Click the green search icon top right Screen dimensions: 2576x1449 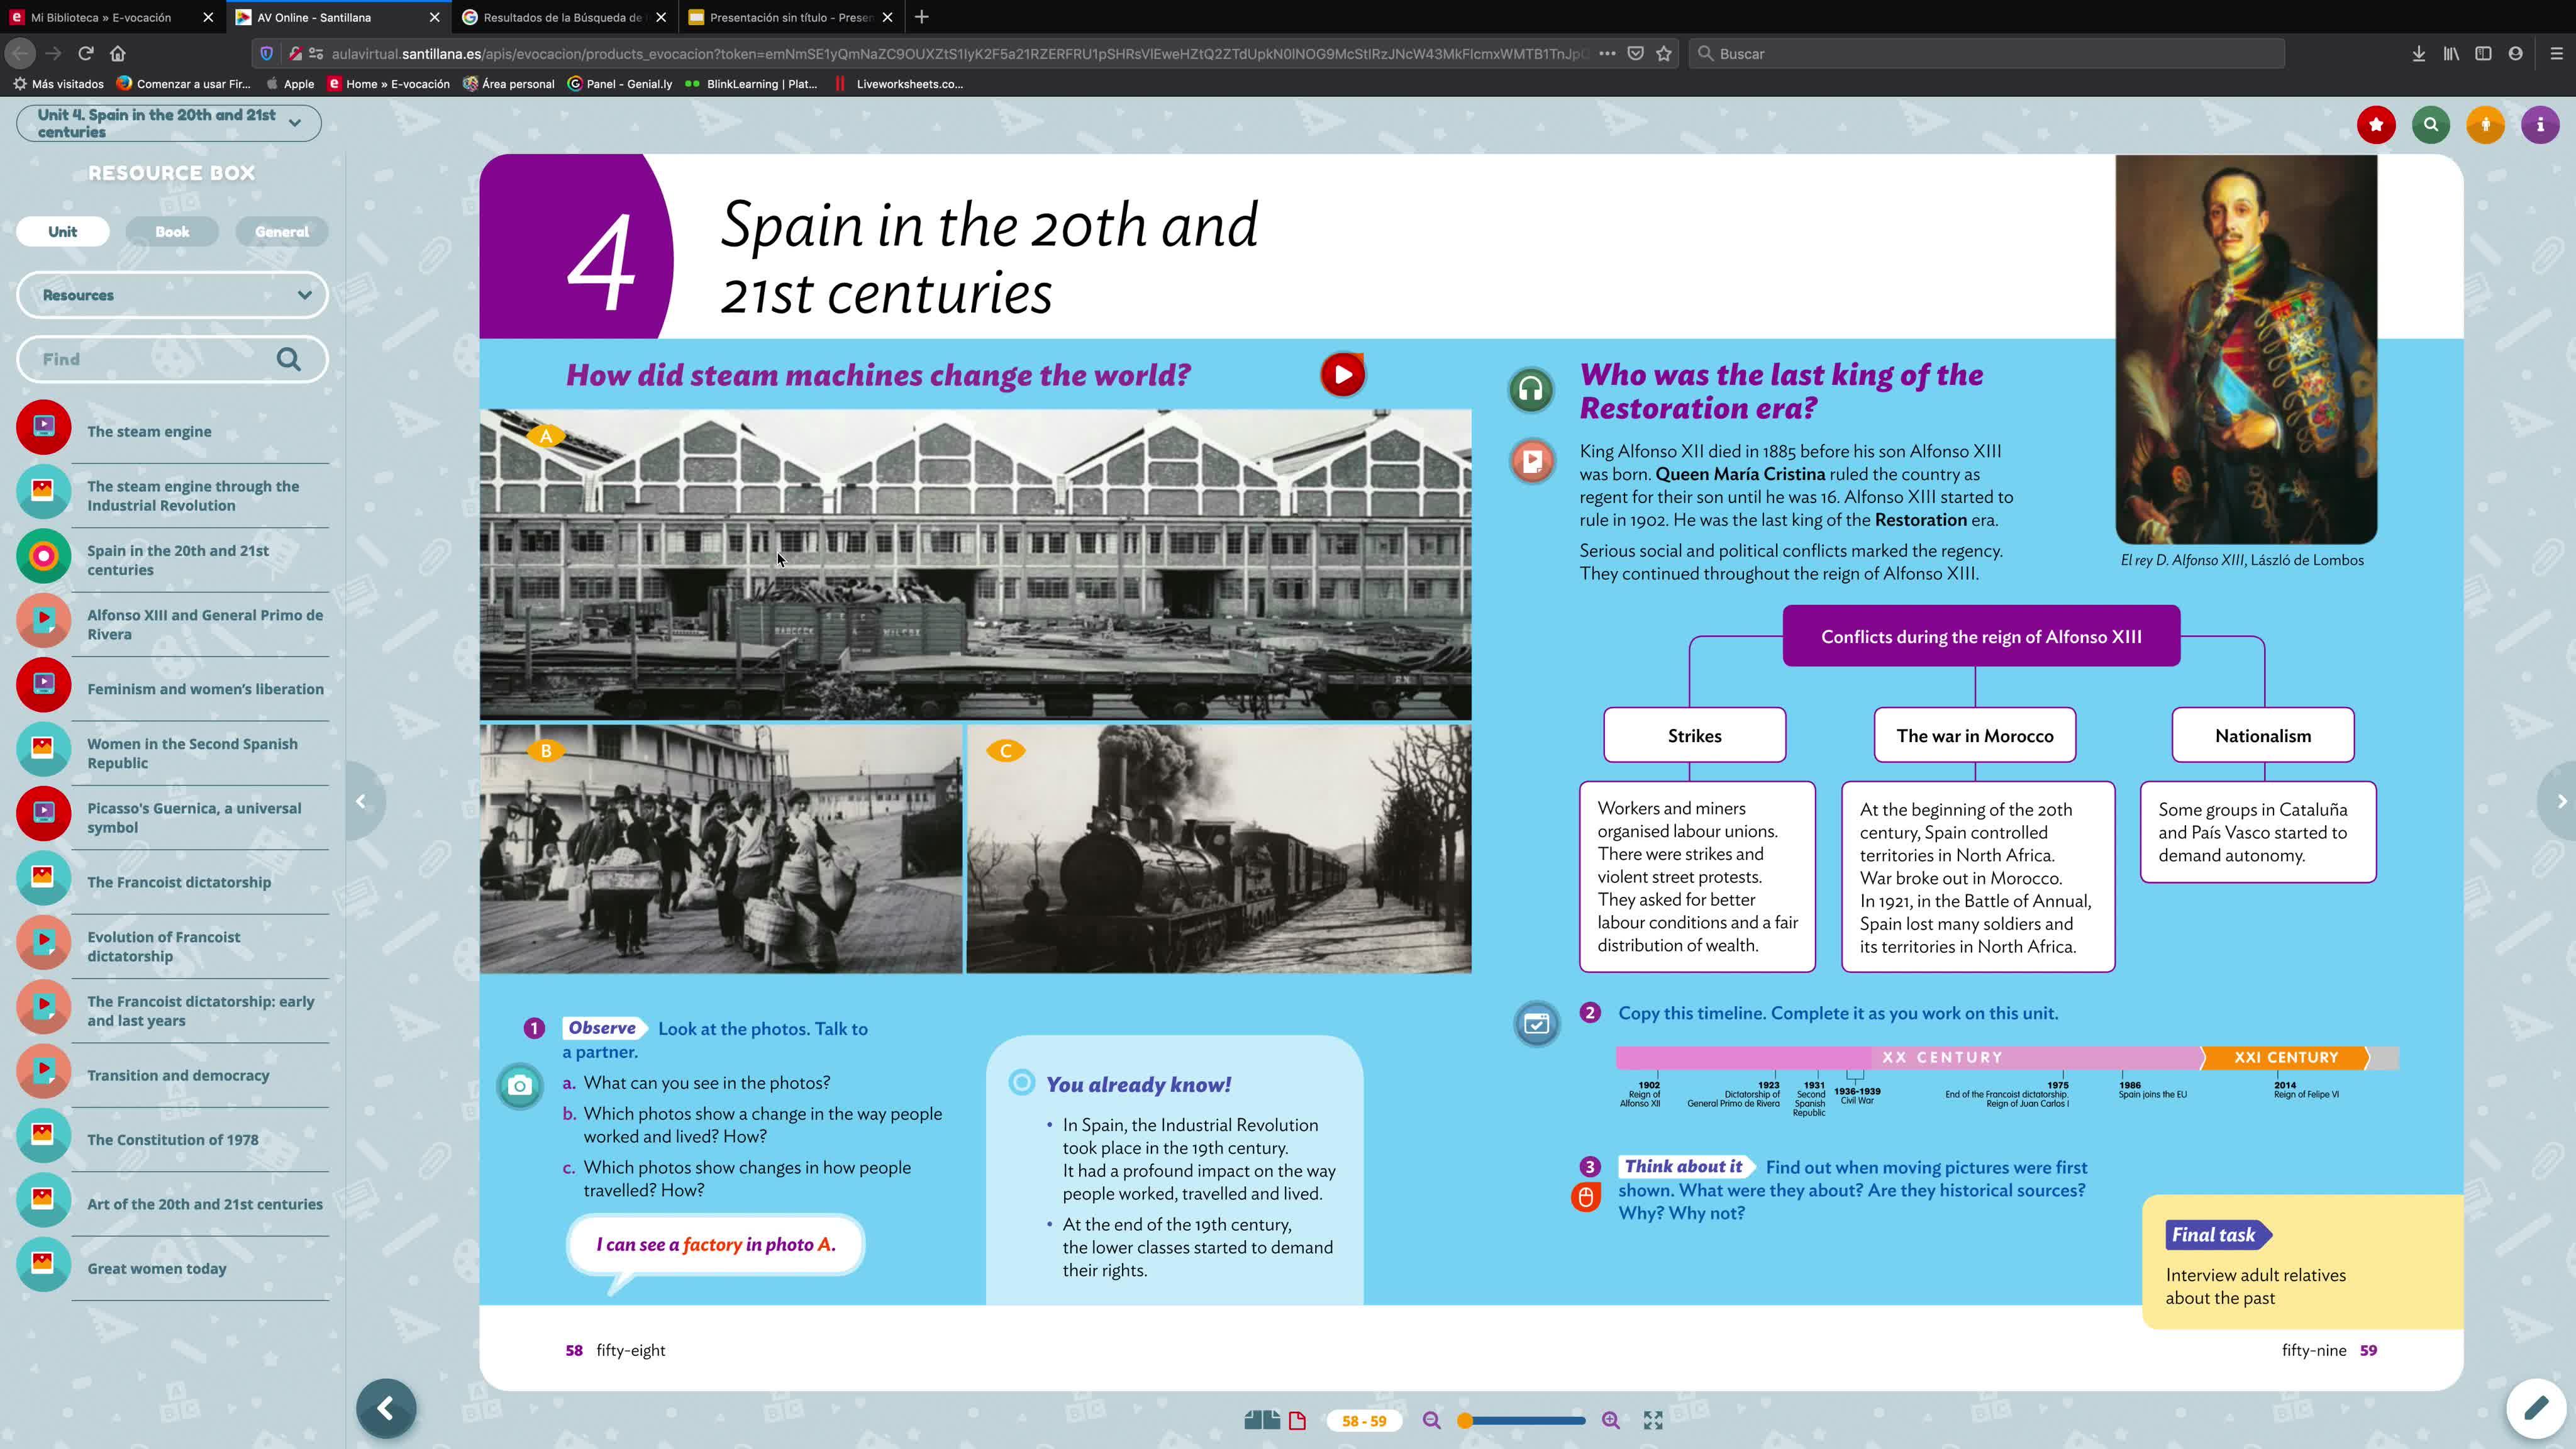coord(2430,125)
